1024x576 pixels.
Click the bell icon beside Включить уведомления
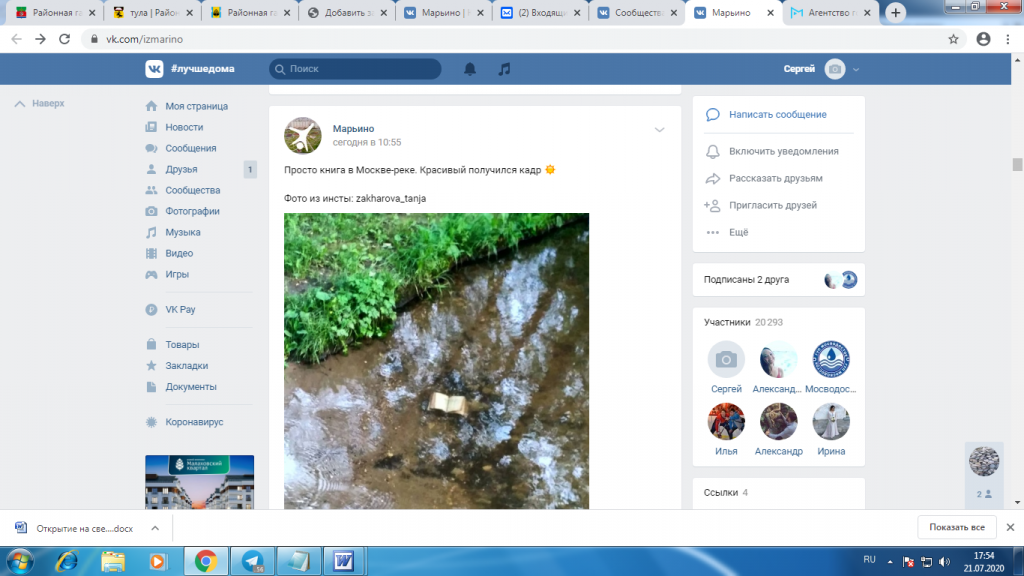(712, 152)
